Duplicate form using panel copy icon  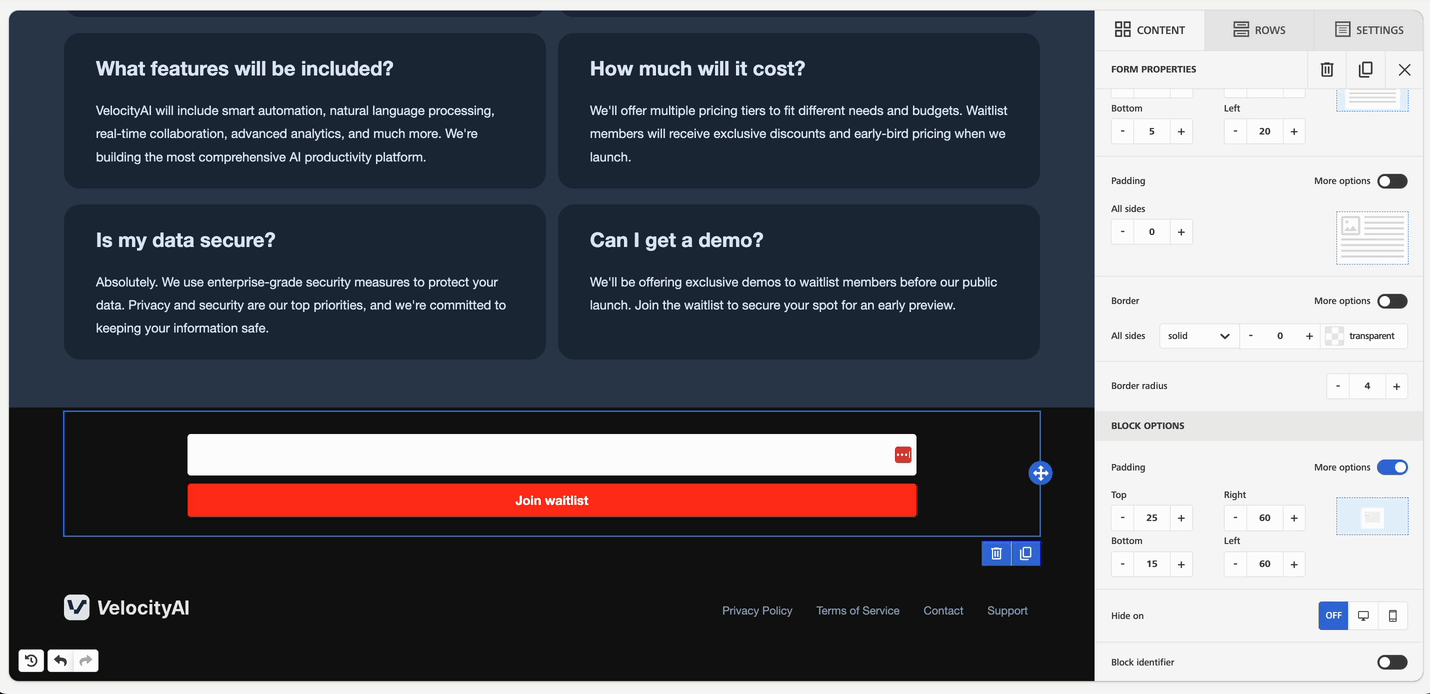pos(1365,70)
